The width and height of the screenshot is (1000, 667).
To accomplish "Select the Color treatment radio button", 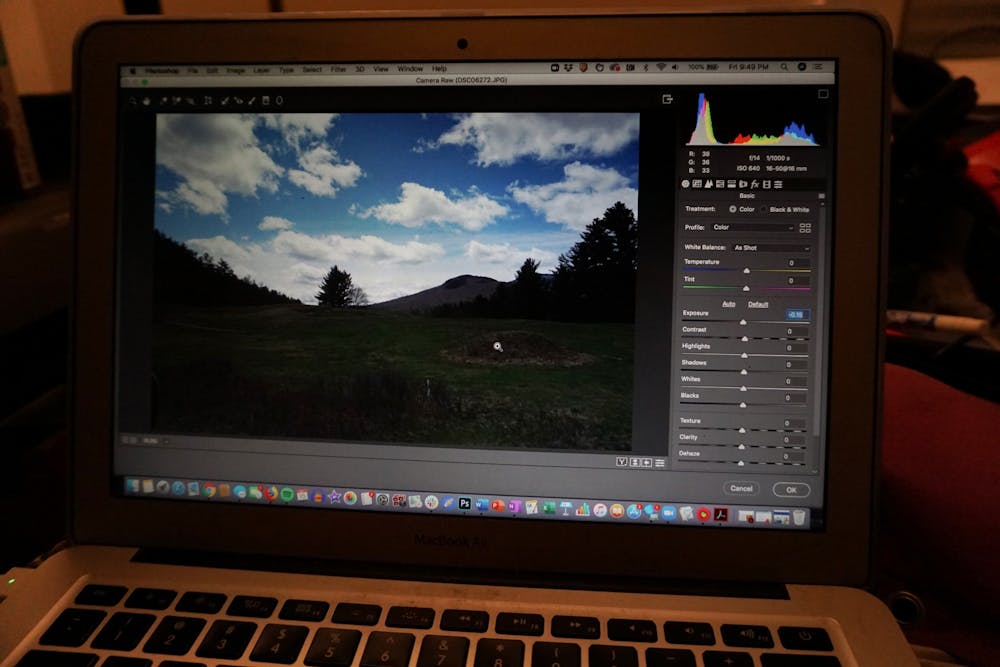I will click(x=733, y=209).
